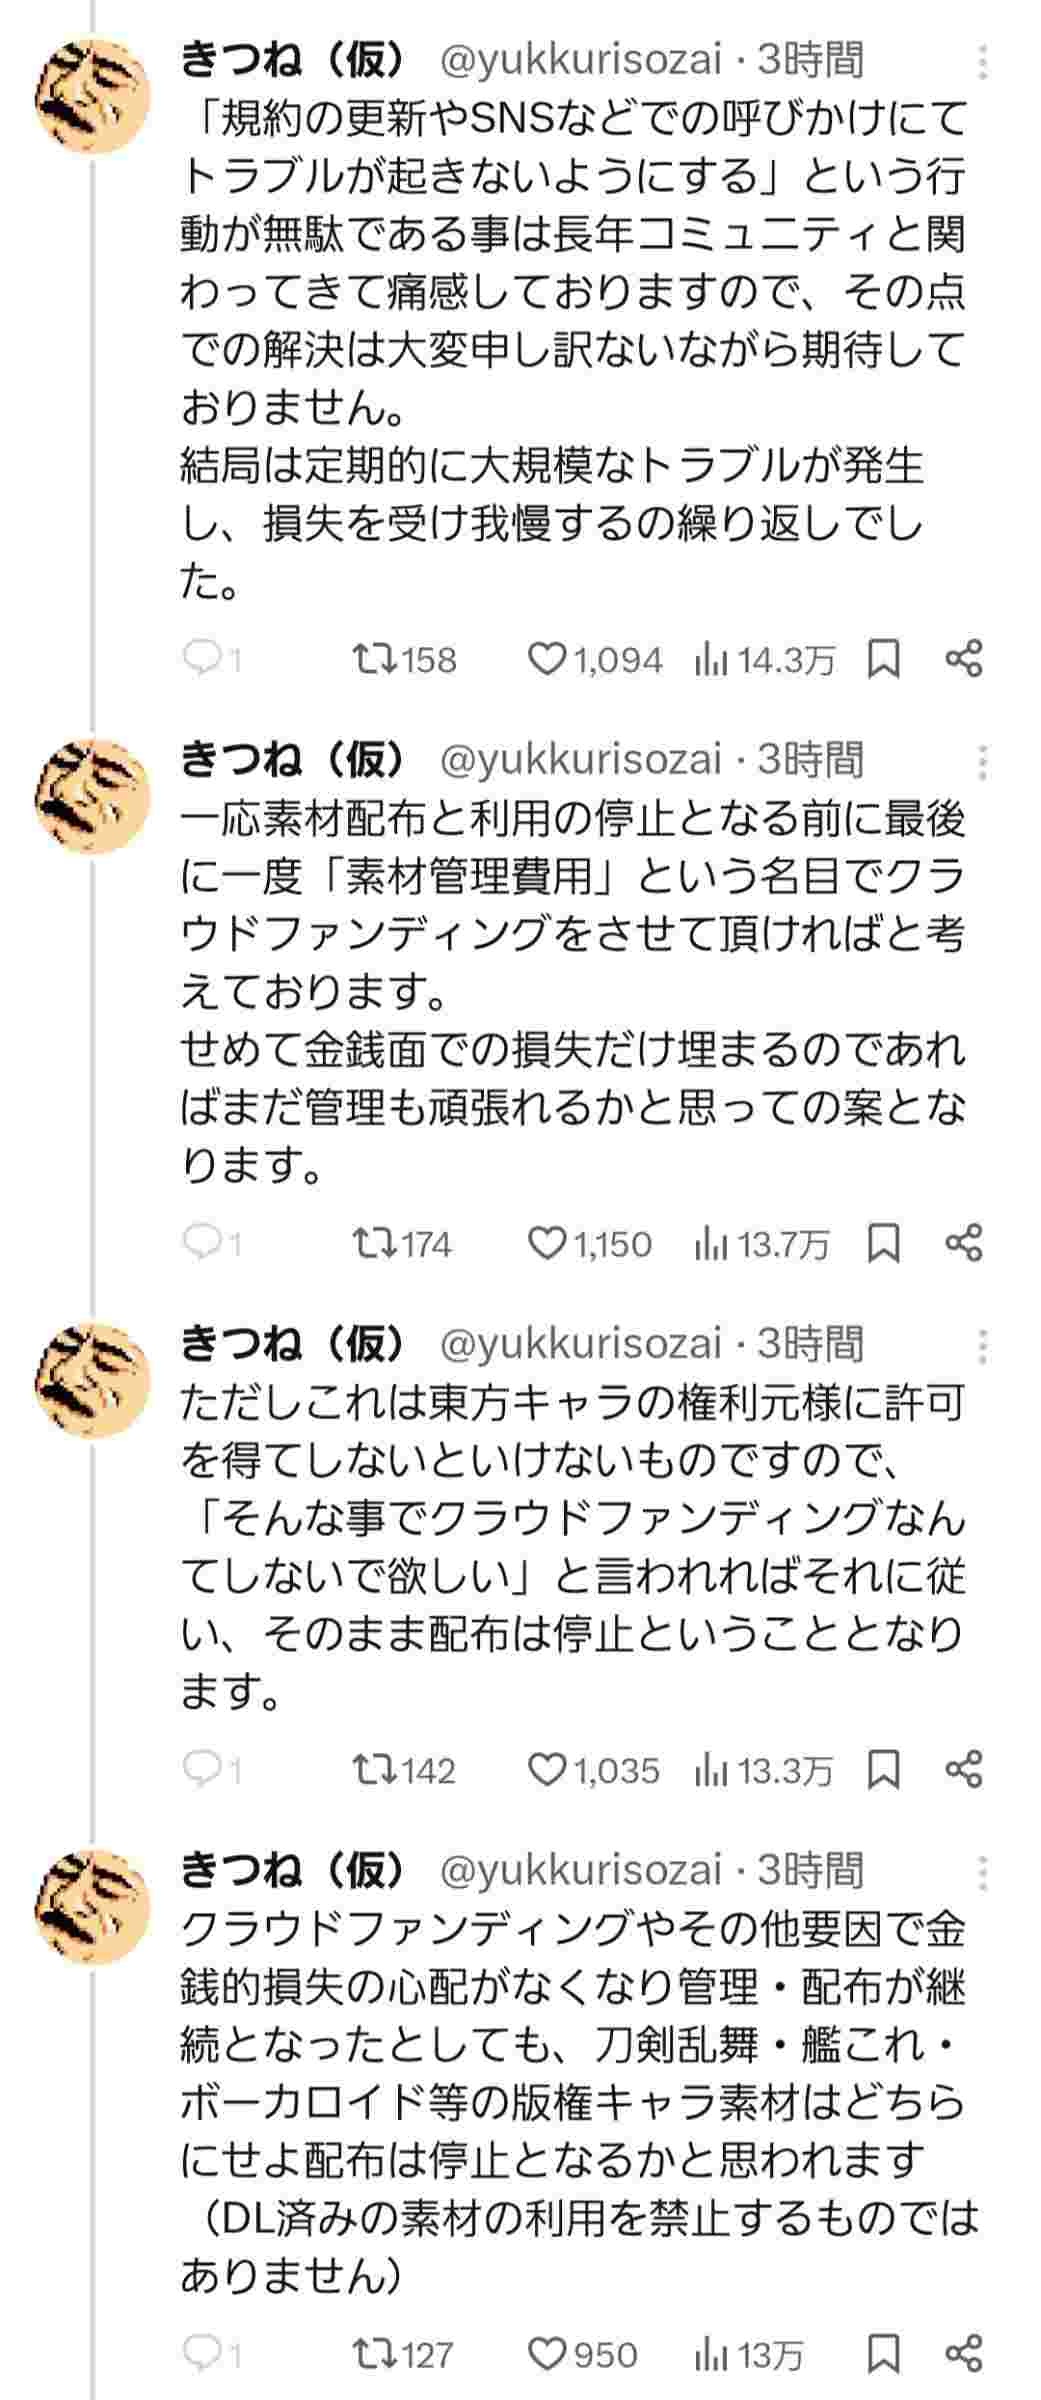Like the tweet with 1,035 likes
Image resolution: width=1041 pixels, height=2400 pixels.
(547, 1771)
